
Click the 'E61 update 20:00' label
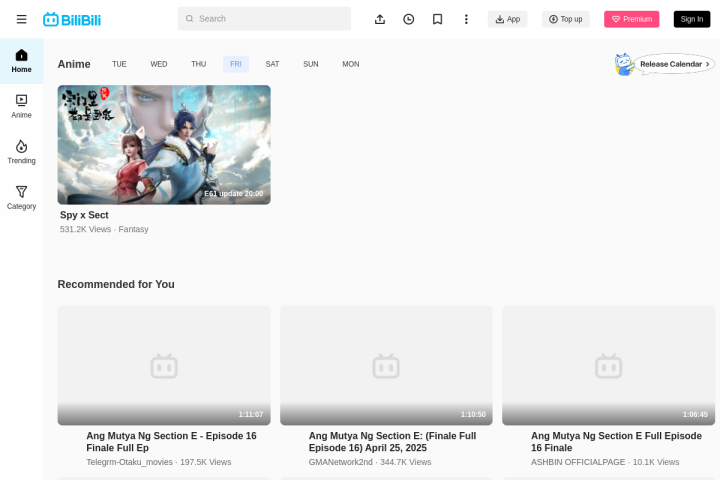pos(234,194)
